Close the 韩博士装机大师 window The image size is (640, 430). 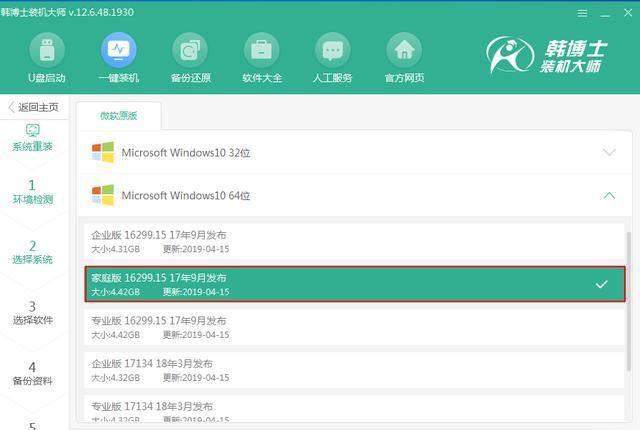(x=628, y=13)
